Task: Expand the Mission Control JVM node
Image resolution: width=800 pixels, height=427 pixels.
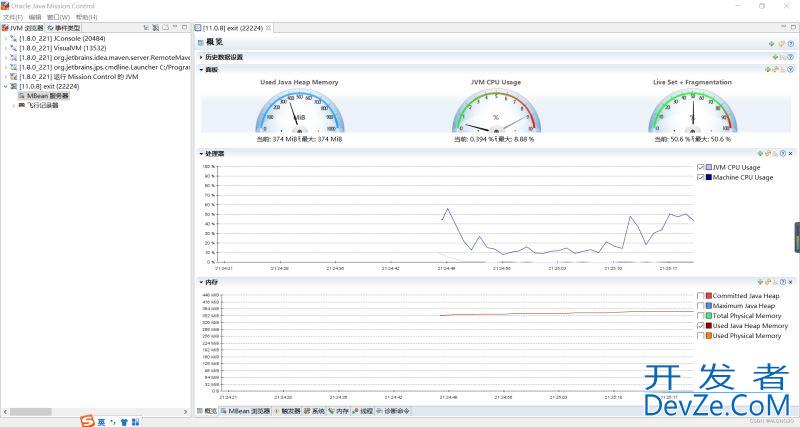Action: 6,77
